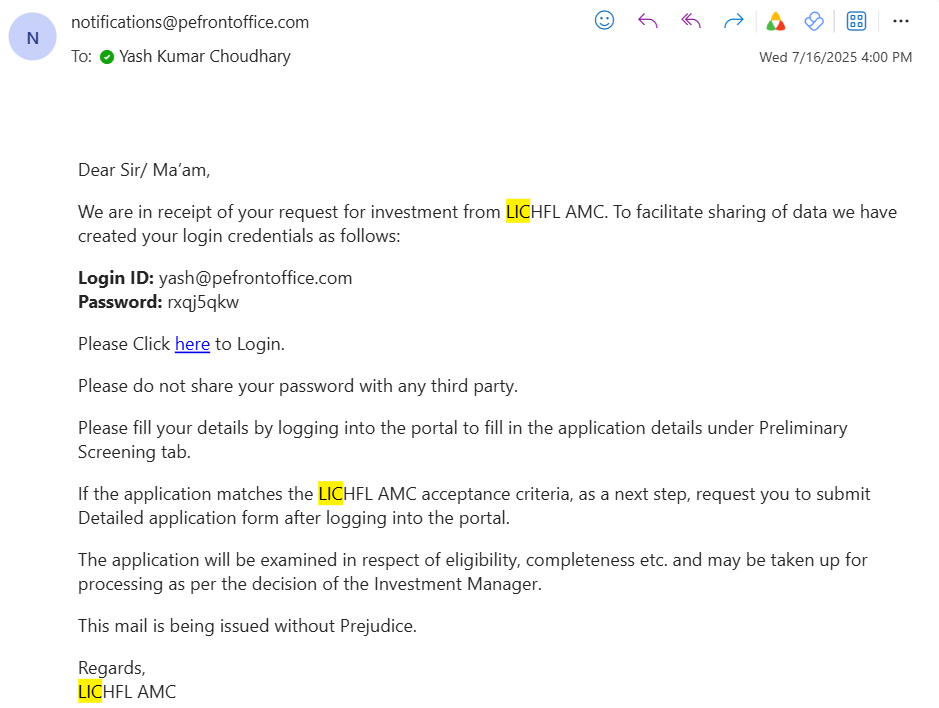The width and height of the screenshot is (939, 708).
Task: Click the highlighted LIC in the signature
Action: pos(90,691)
